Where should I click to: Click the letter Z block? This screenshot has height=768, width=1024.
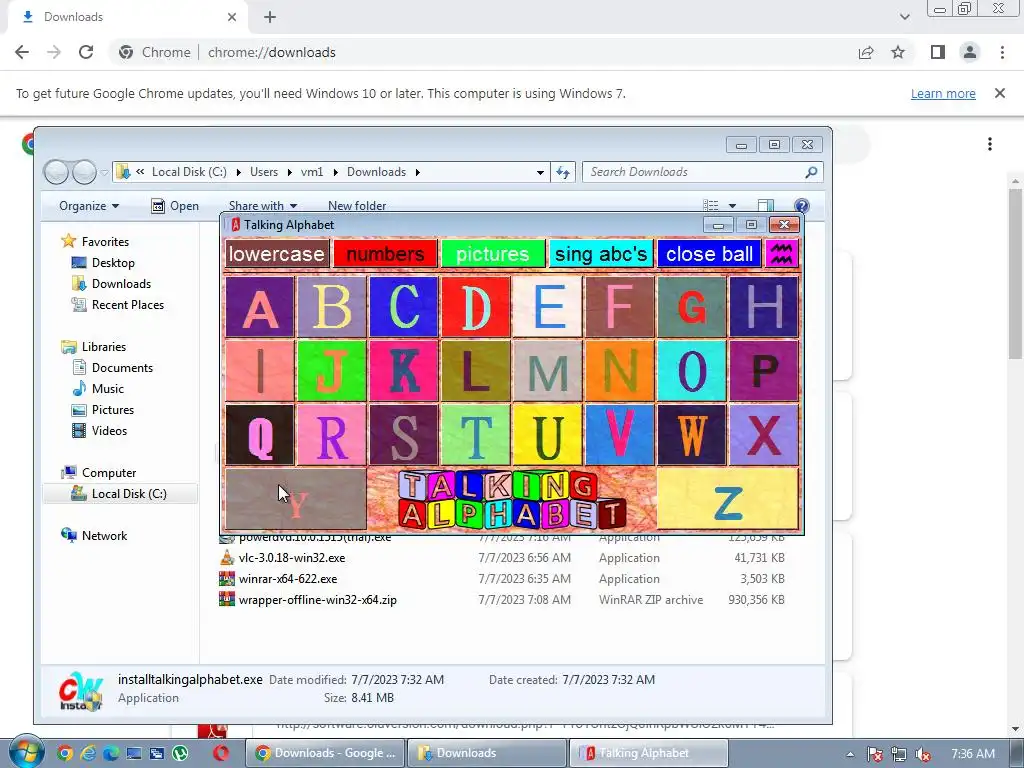tap(728, 498)
